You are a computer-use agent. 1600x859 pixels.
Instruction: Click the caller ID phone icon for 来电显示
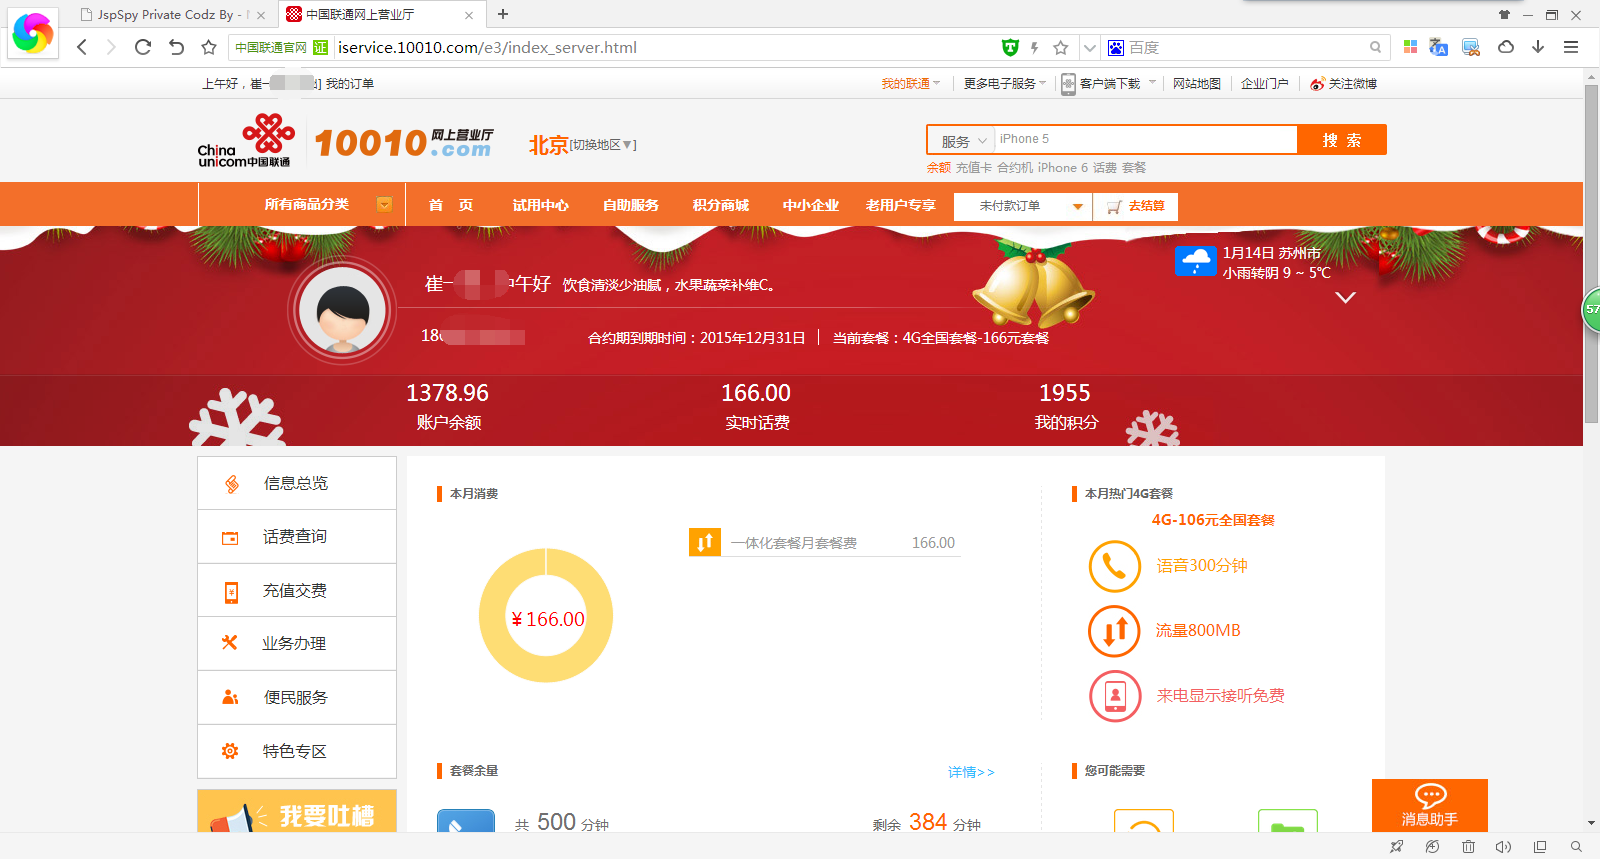point(1114,696)
